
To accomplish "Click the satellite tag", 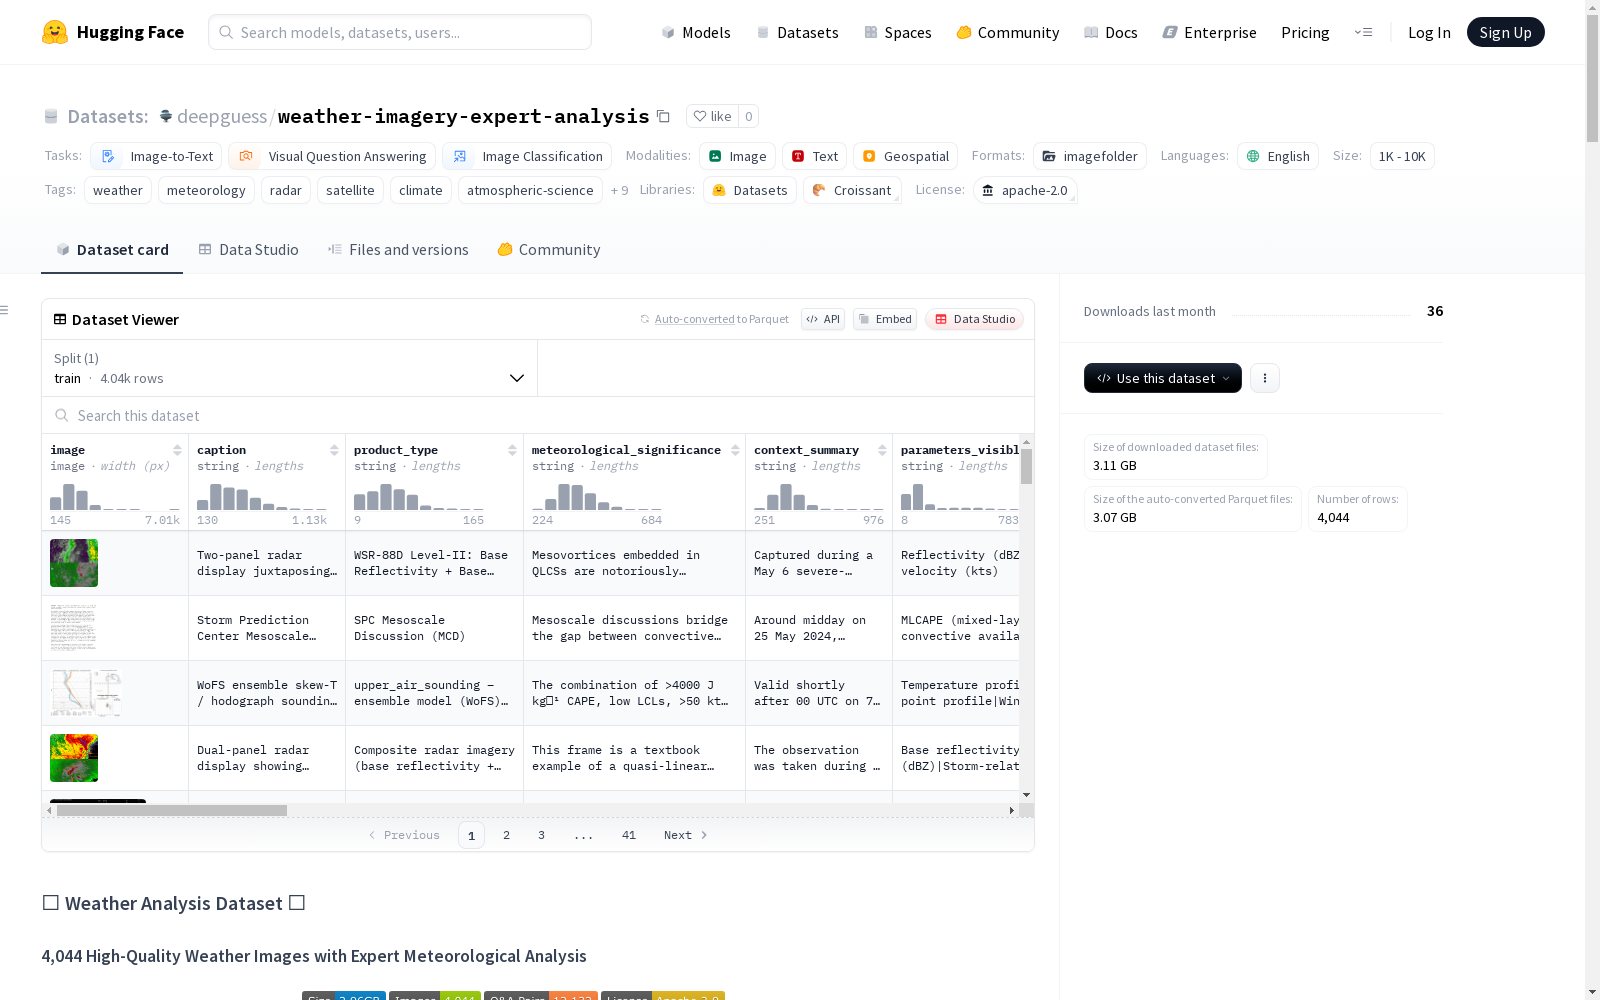I will click(x=350, y=190).
